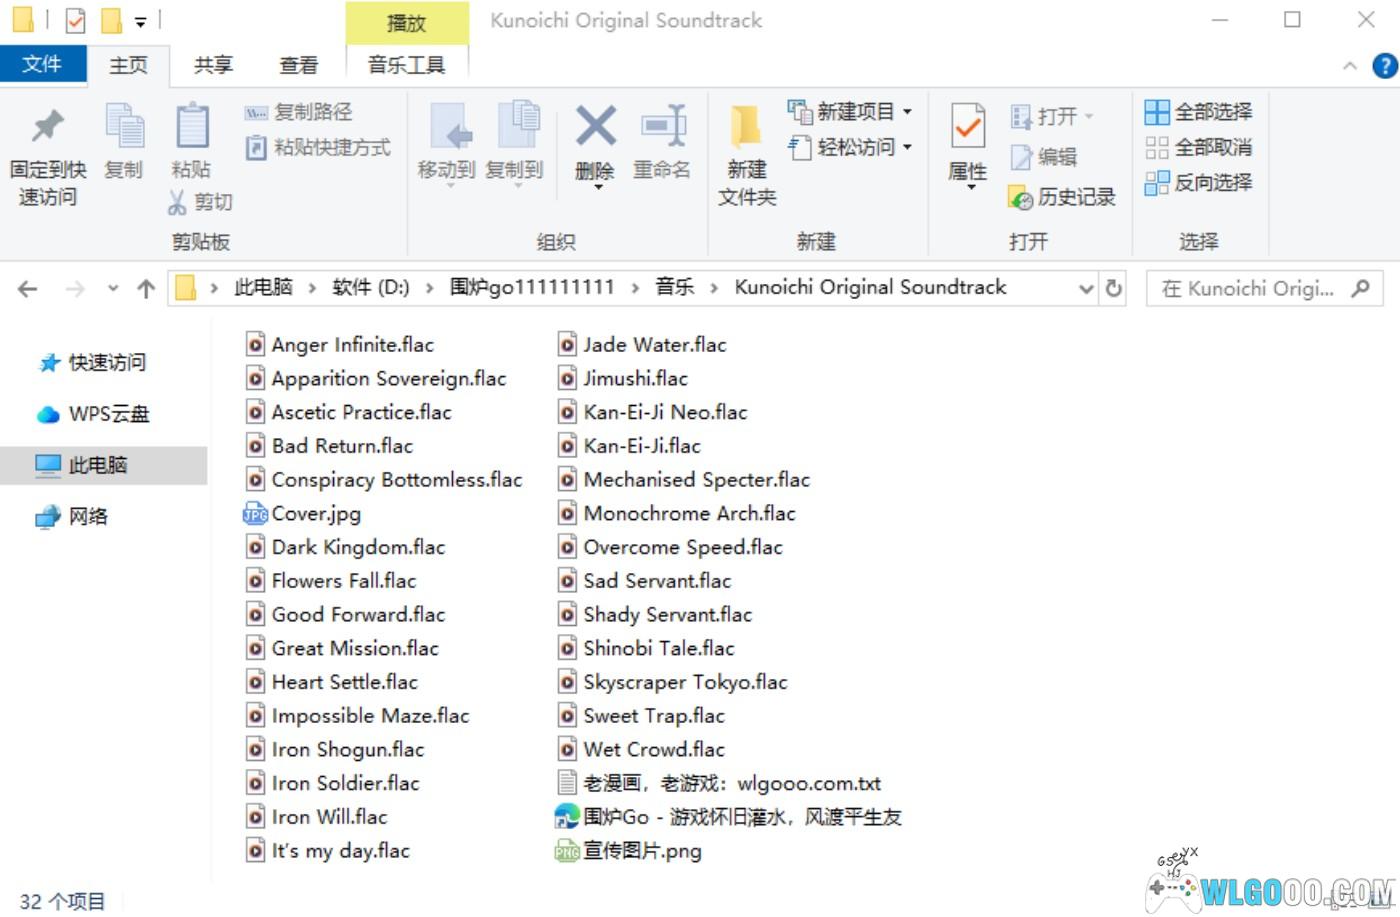Click the New Folder (新建文件夹) icon
Screen dimensions: 1400x917
tap(746, 130)
